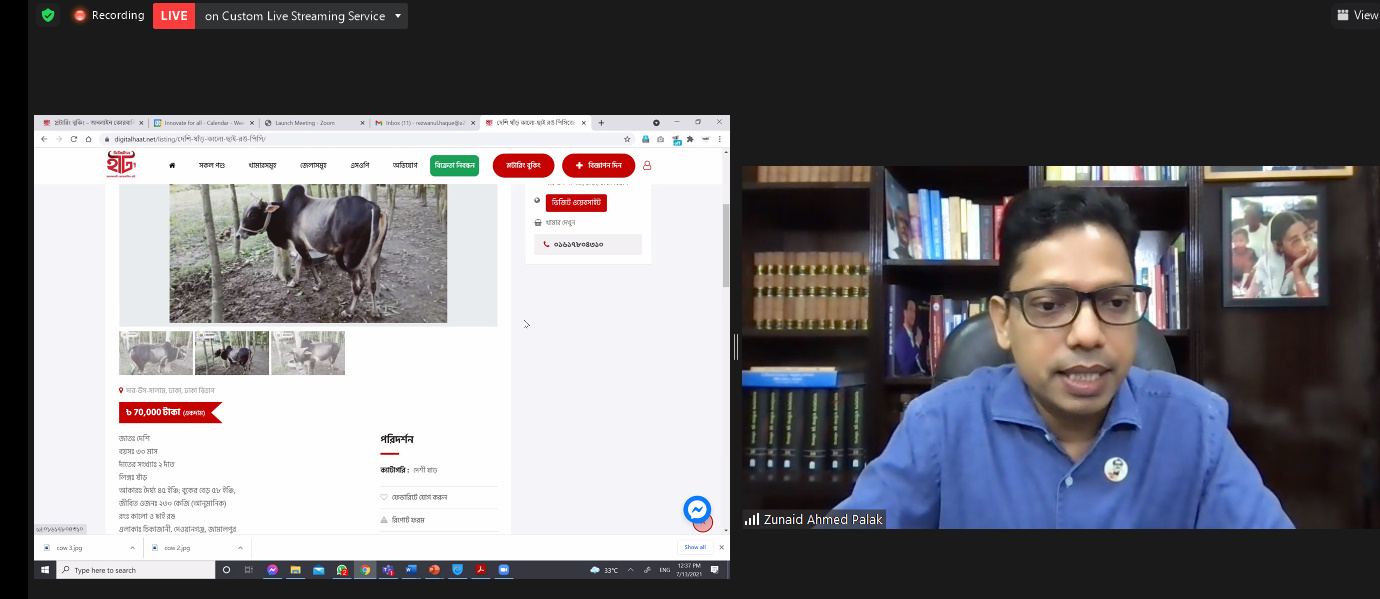This screenshot has width=1380, height=599.
Task: Open the Chrome three-dot menu
Action: 719,139
